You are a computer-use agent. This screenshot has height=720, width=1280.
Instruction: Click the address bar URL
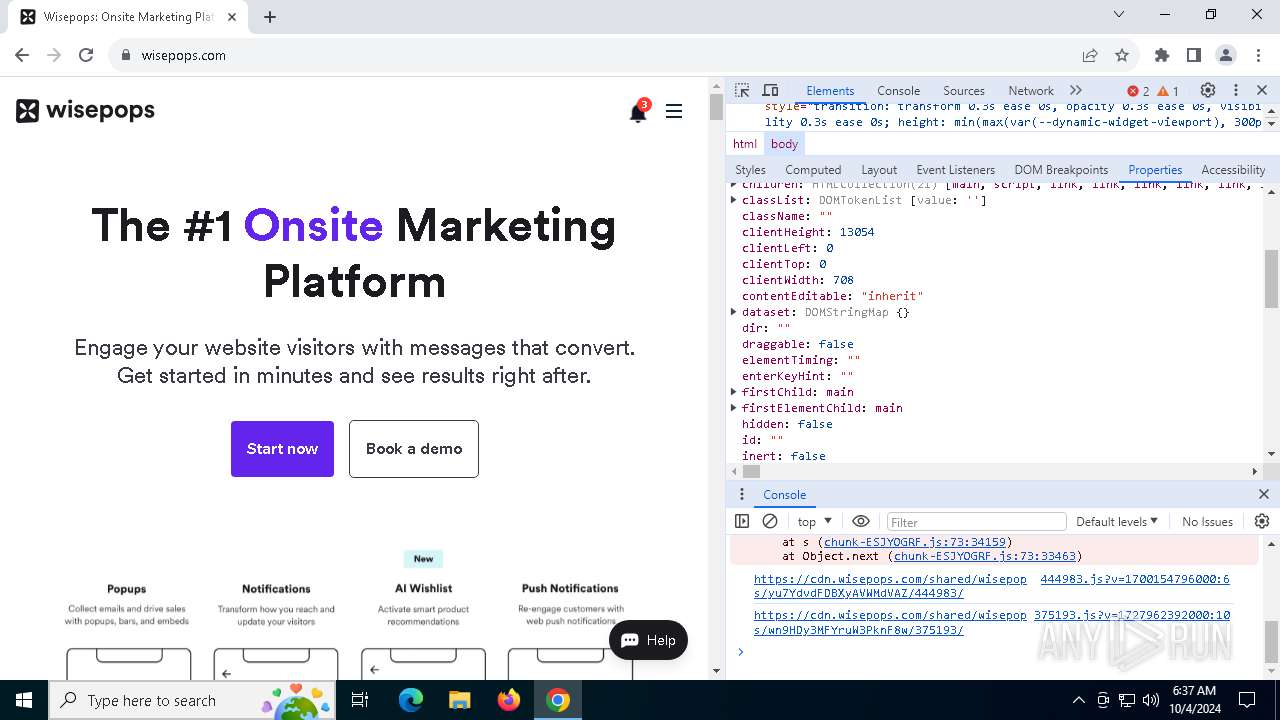[x=183, y=55]
